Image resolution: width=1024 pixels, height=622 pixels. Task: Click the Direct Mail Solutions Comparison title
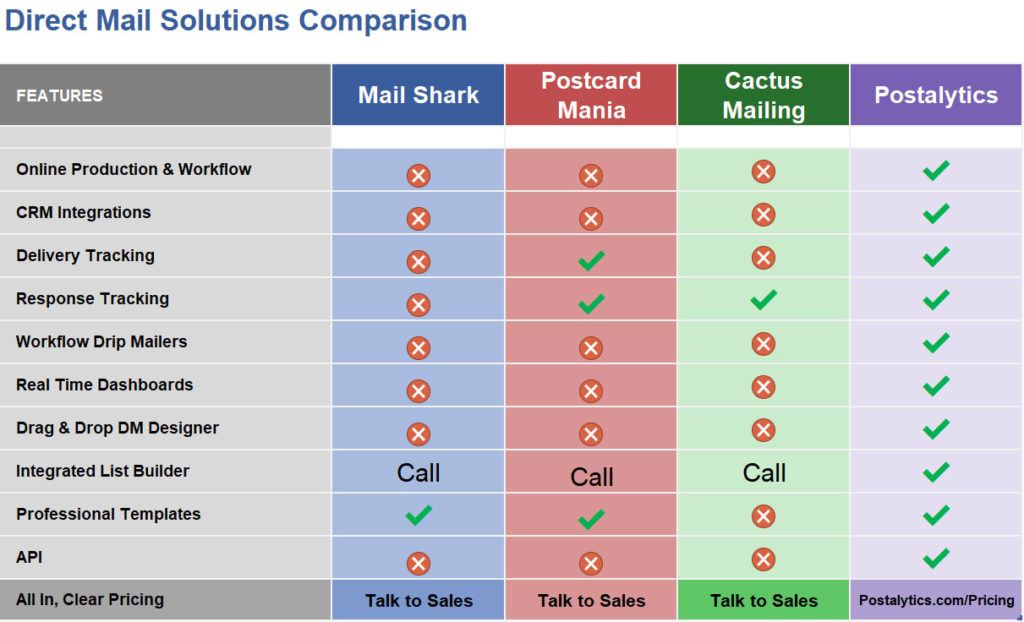tap(236, 20)
